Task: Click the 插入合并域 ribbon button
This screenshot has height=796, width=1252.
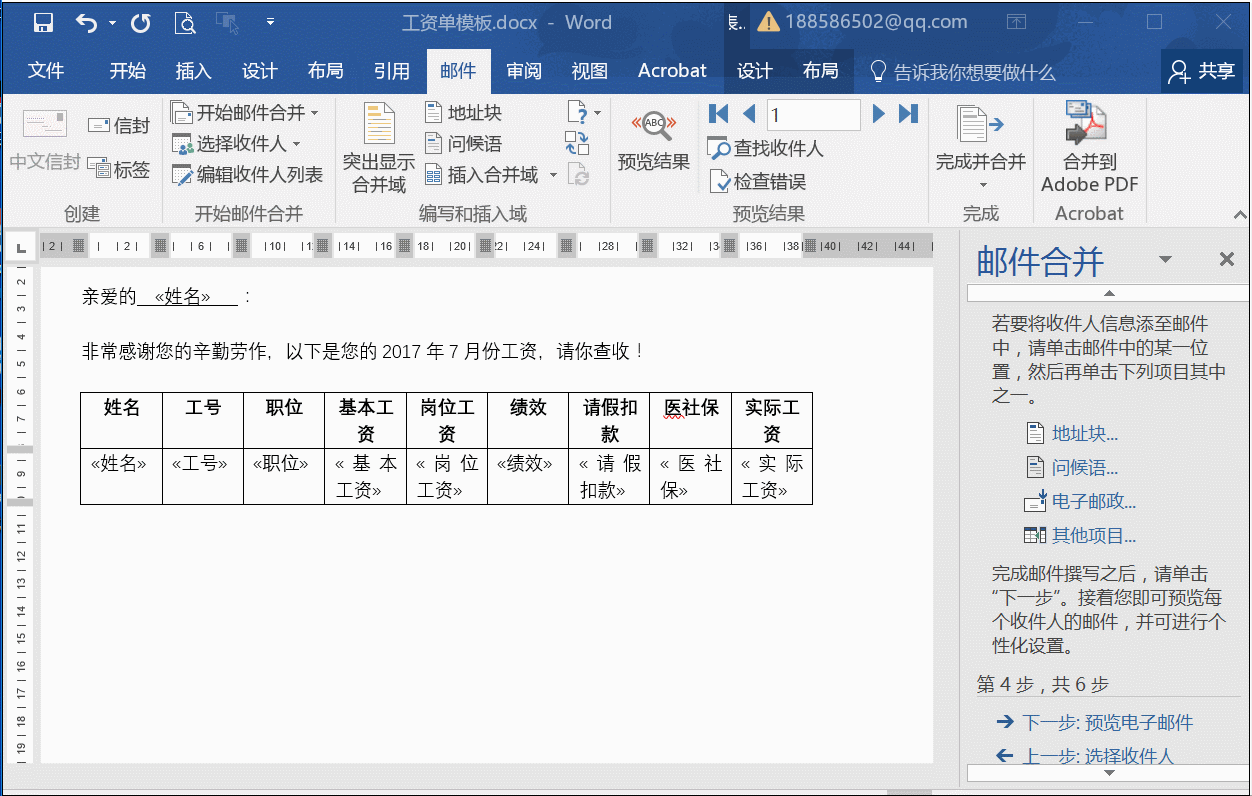Action: coord(482,175)
